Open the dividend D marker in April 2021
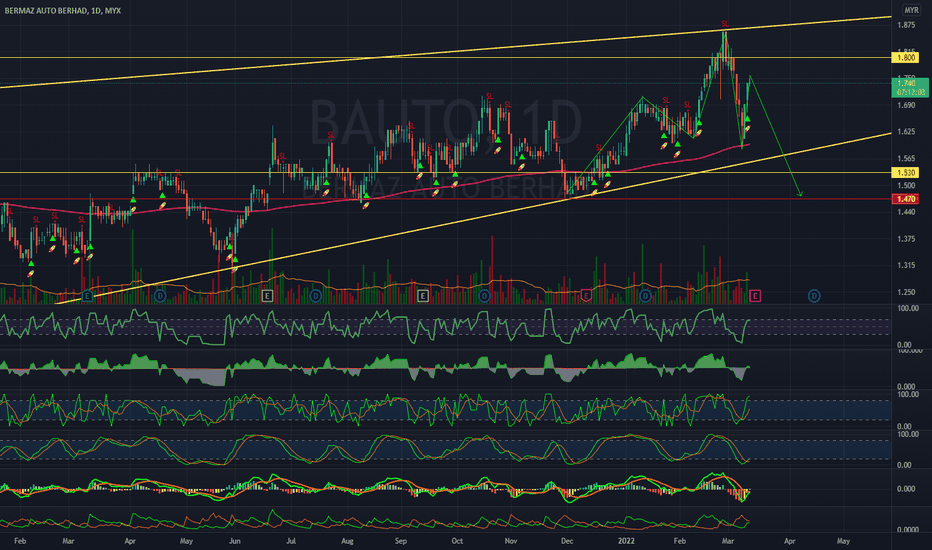The width and height of the screenshot is (932, 550). pyautogui.click(x=159, y=296)
